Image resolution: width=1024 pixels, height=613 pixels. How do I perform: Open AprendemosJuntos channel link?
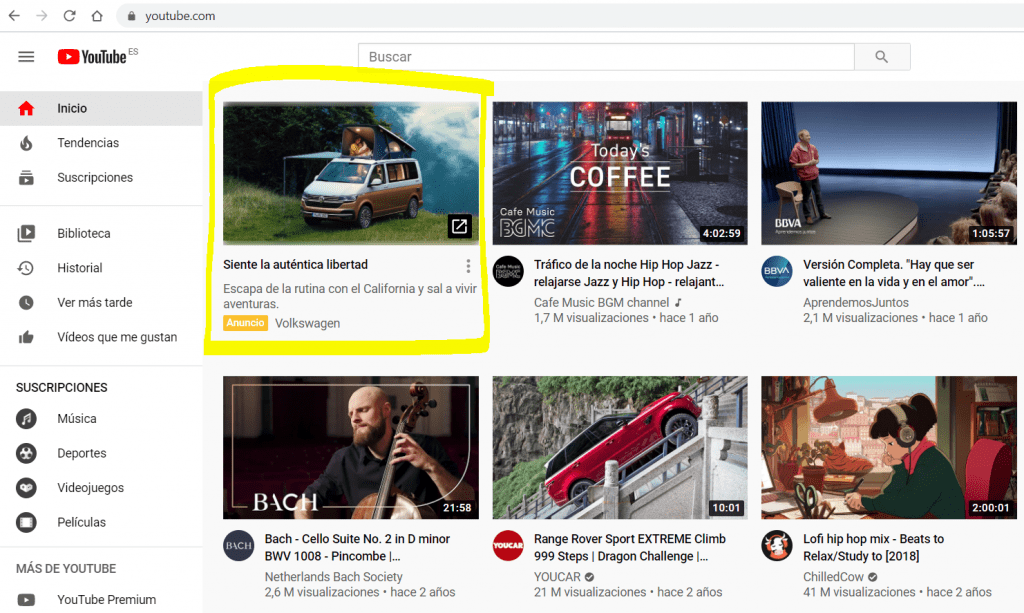point(856,302)
